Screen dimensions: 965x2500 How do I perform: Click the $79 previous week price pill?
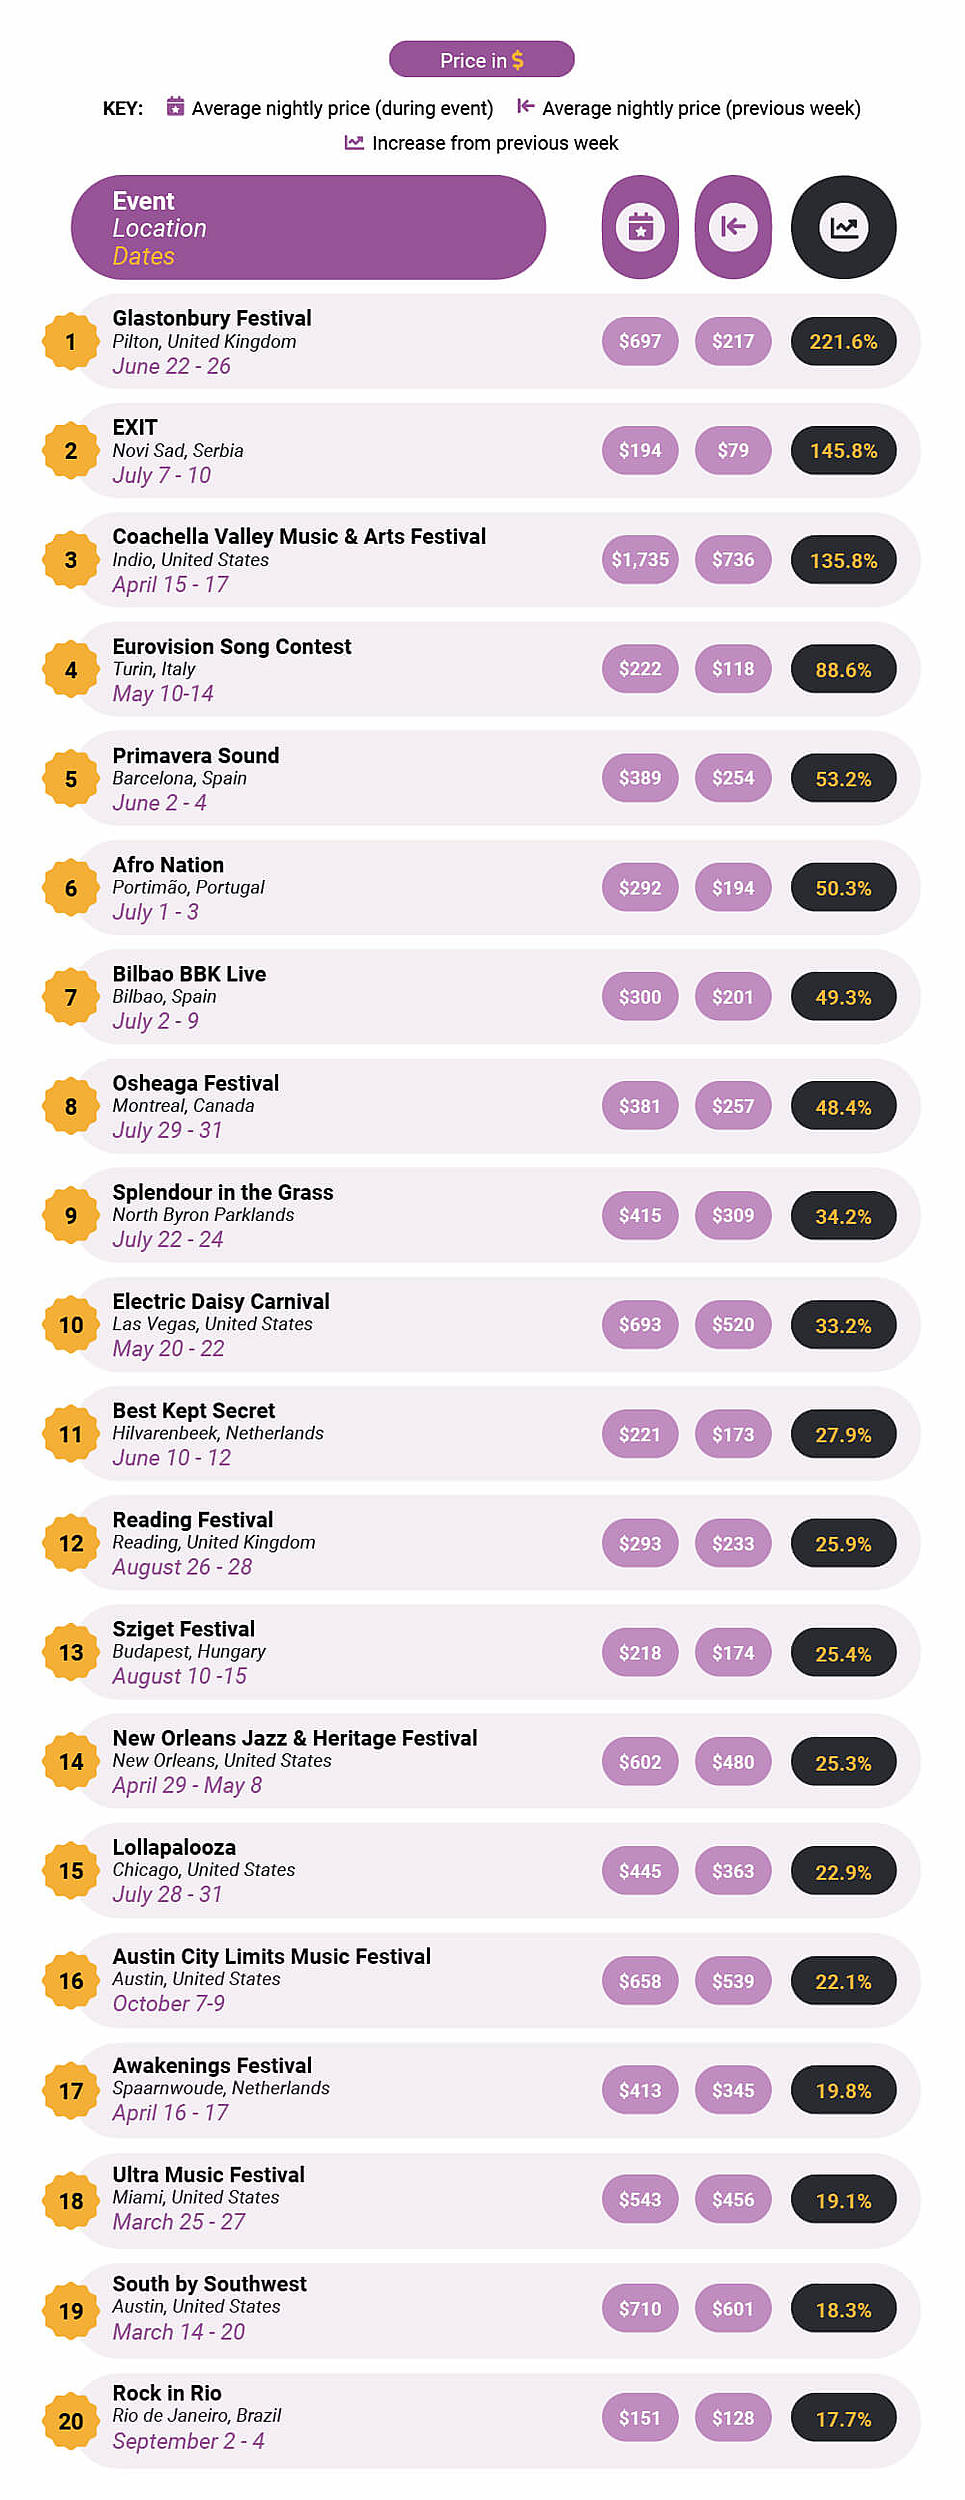733,451
